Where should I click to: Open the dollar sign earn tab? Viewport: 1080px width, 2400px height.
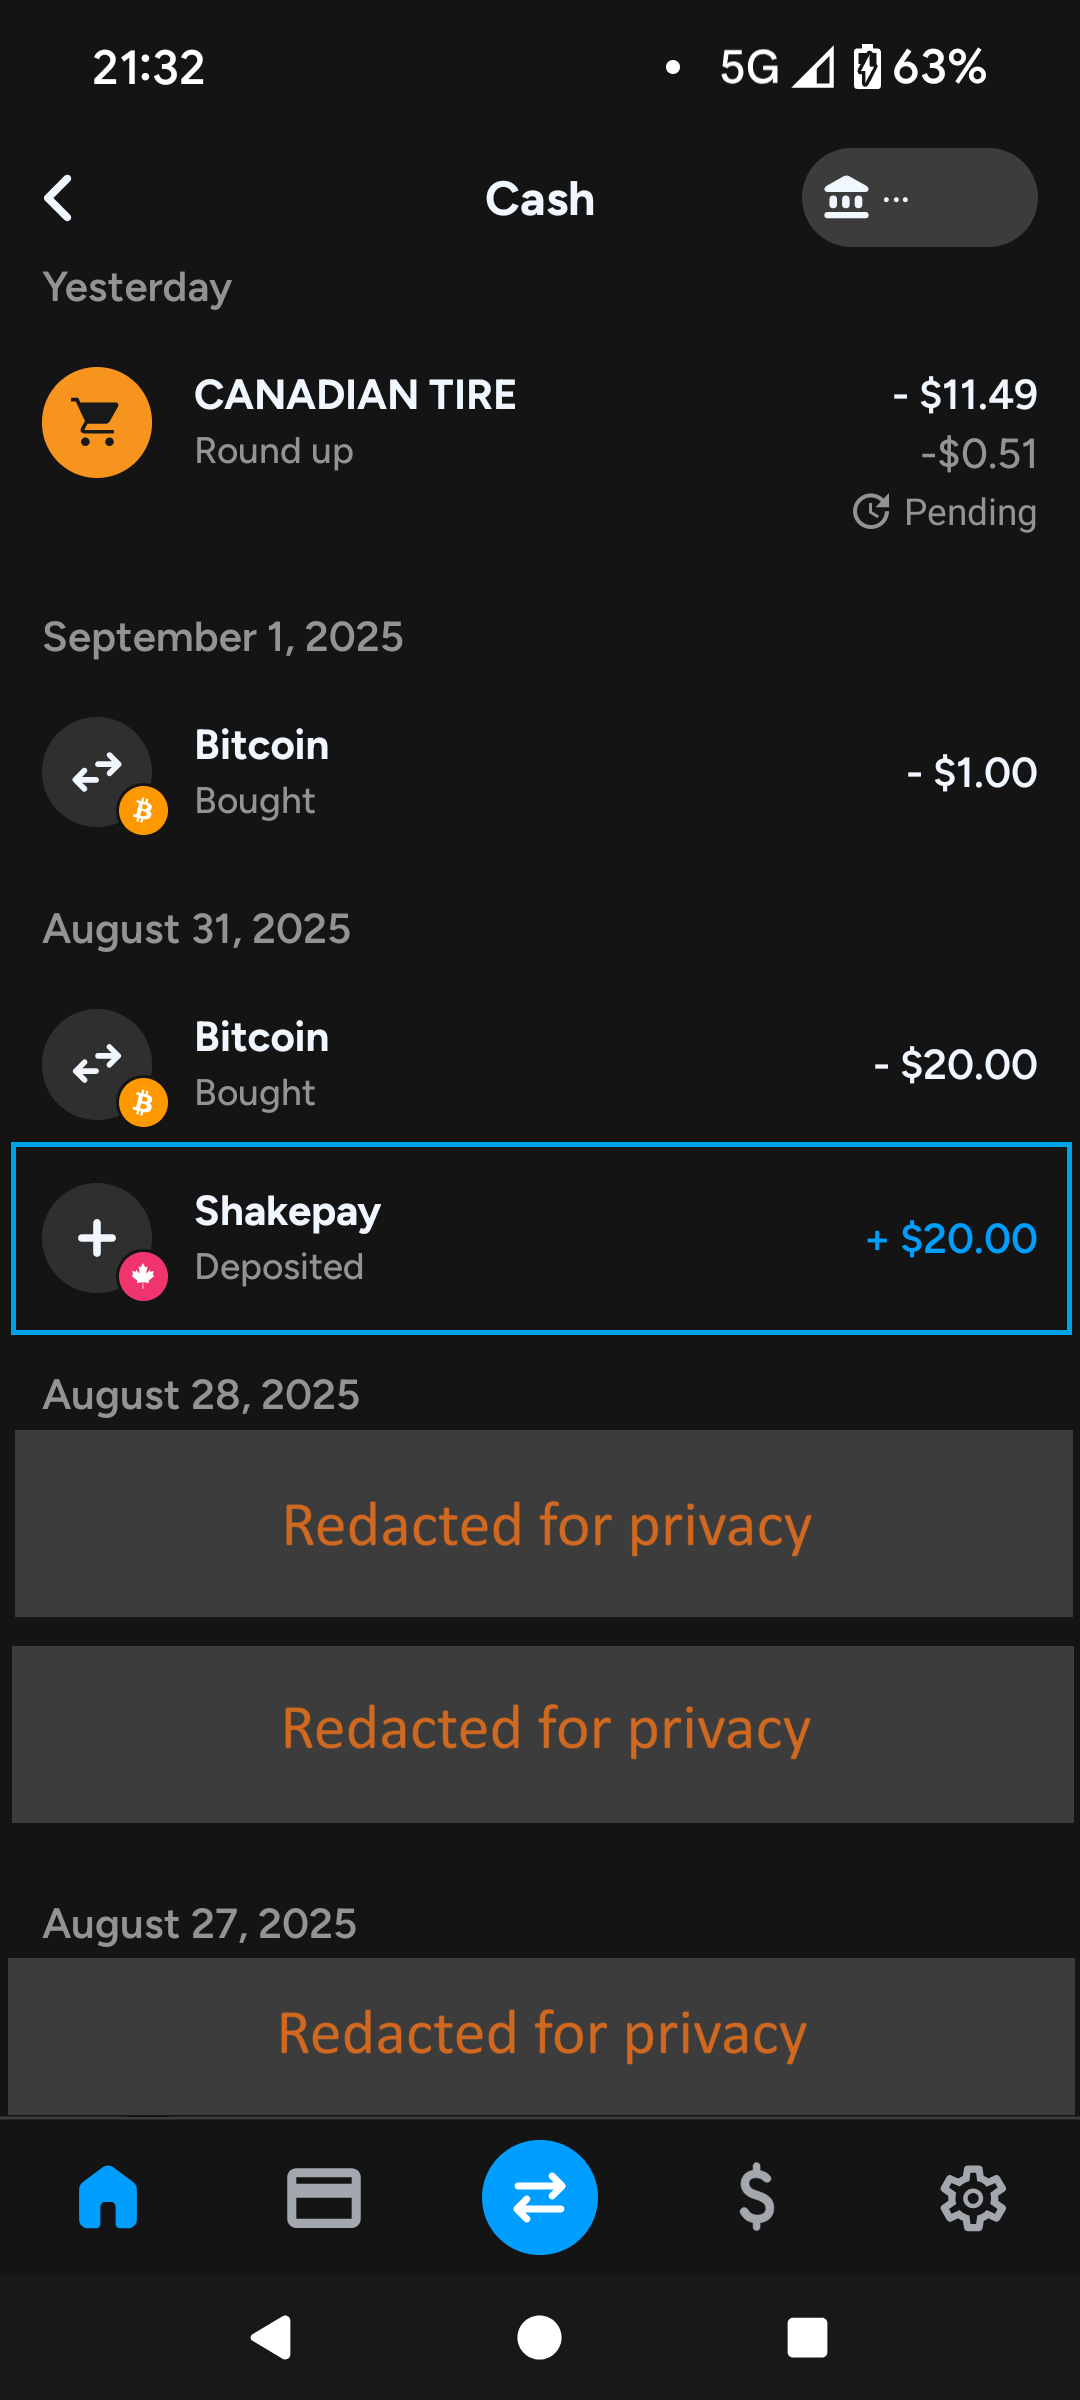[x=756, y=2197]
